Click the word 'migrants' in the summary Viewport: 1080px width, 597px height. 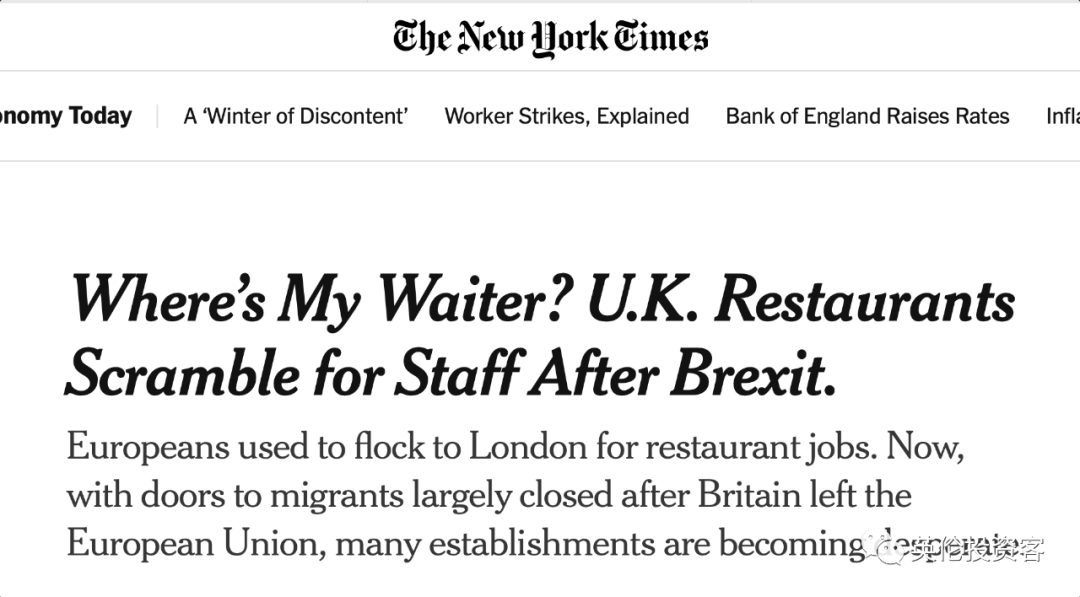click(336, 496)
